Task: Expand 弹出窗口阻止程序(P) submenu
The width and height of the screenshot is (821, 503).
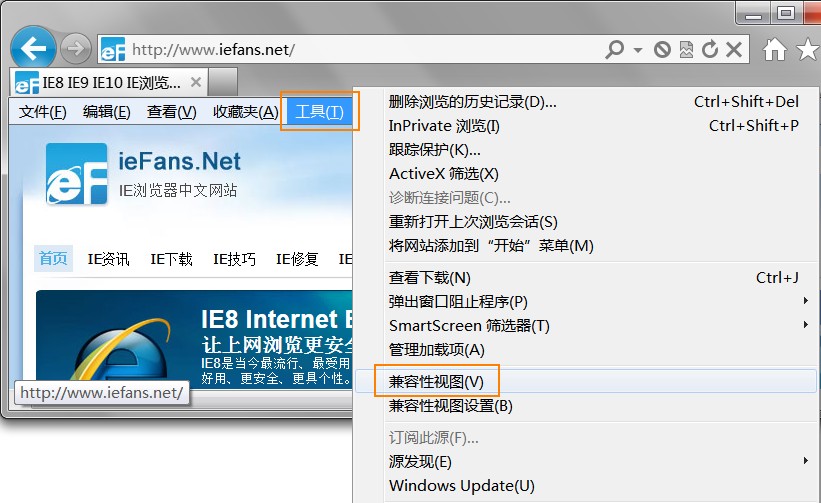Action: coord(585,302)
